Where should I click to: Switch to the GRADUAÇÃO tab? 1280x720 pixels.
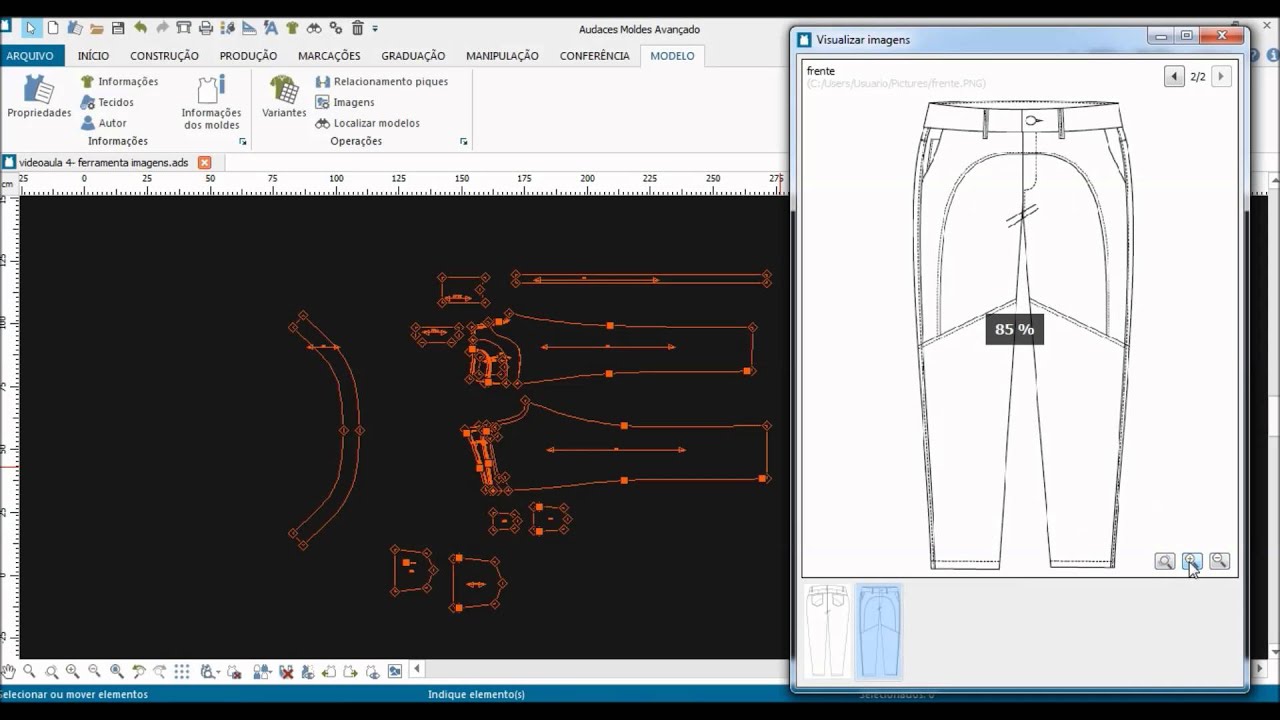click(413, 56)
